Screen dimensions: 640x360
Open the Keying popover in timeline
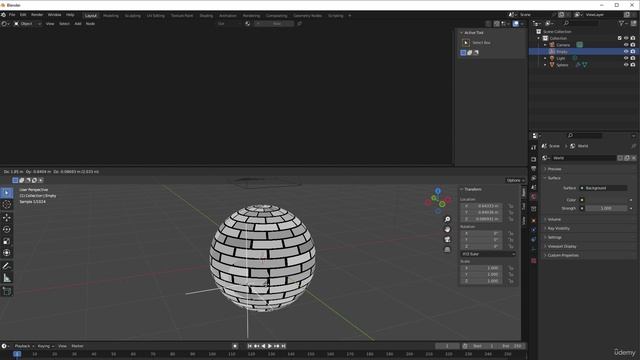click(46, 346)
